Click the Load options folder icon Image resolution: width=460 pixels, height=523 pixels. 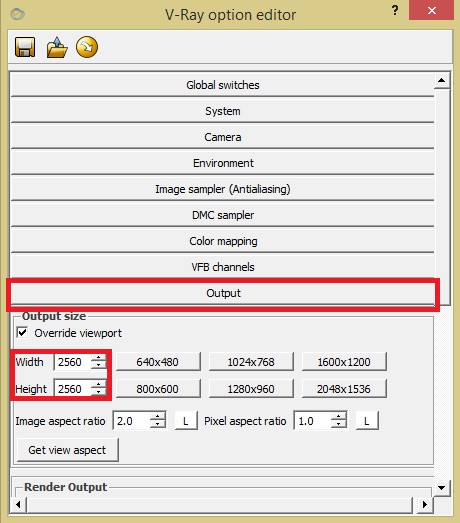57,47
